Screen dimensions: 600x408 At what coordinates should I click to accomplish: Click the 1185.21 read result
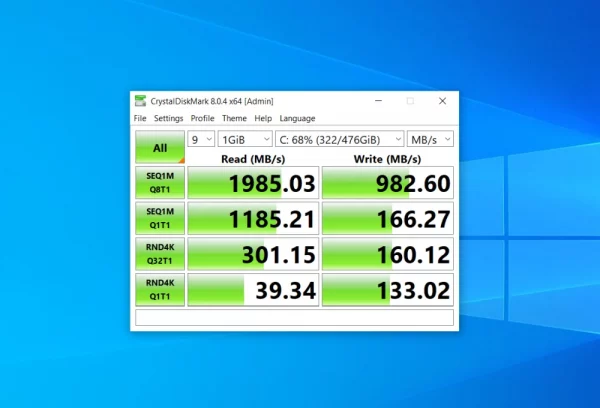[x=253, y=218]
